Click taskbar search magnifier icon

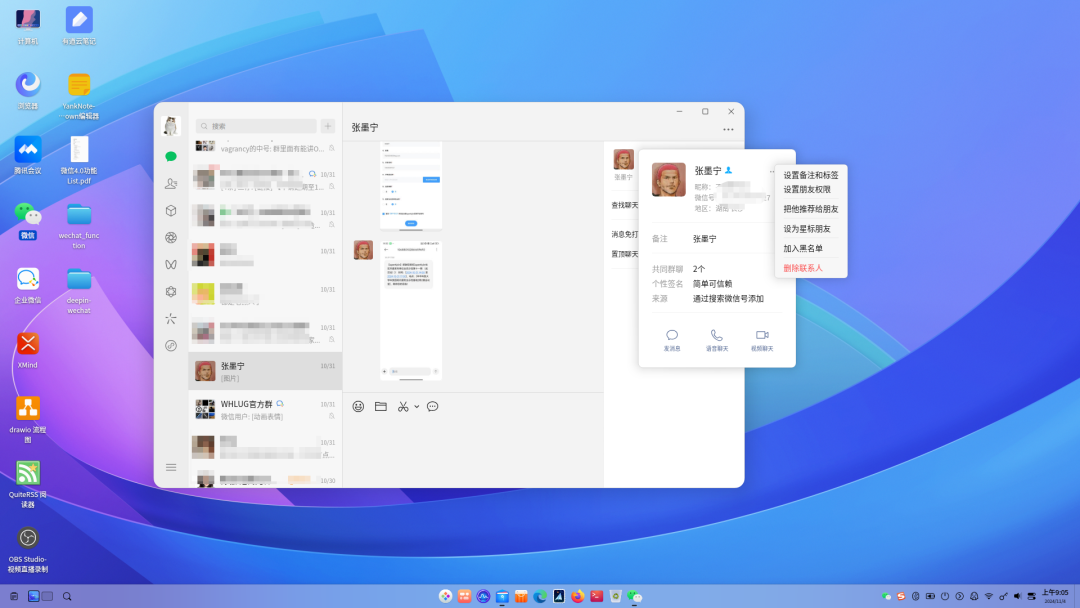[x=67, y=596]
